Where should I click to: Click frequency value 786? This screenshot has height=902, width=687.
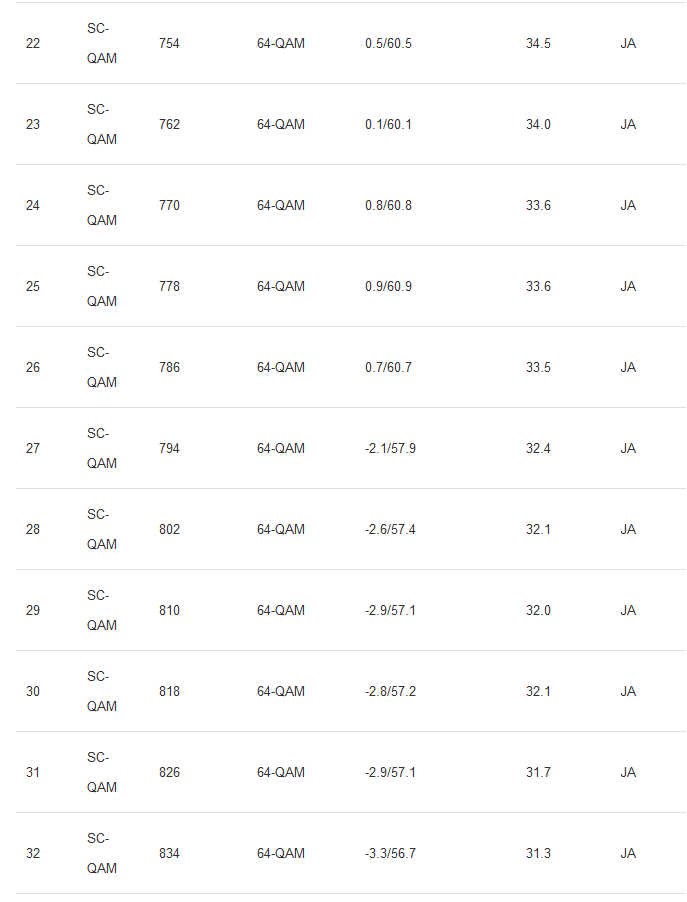(x=169, y=368)
